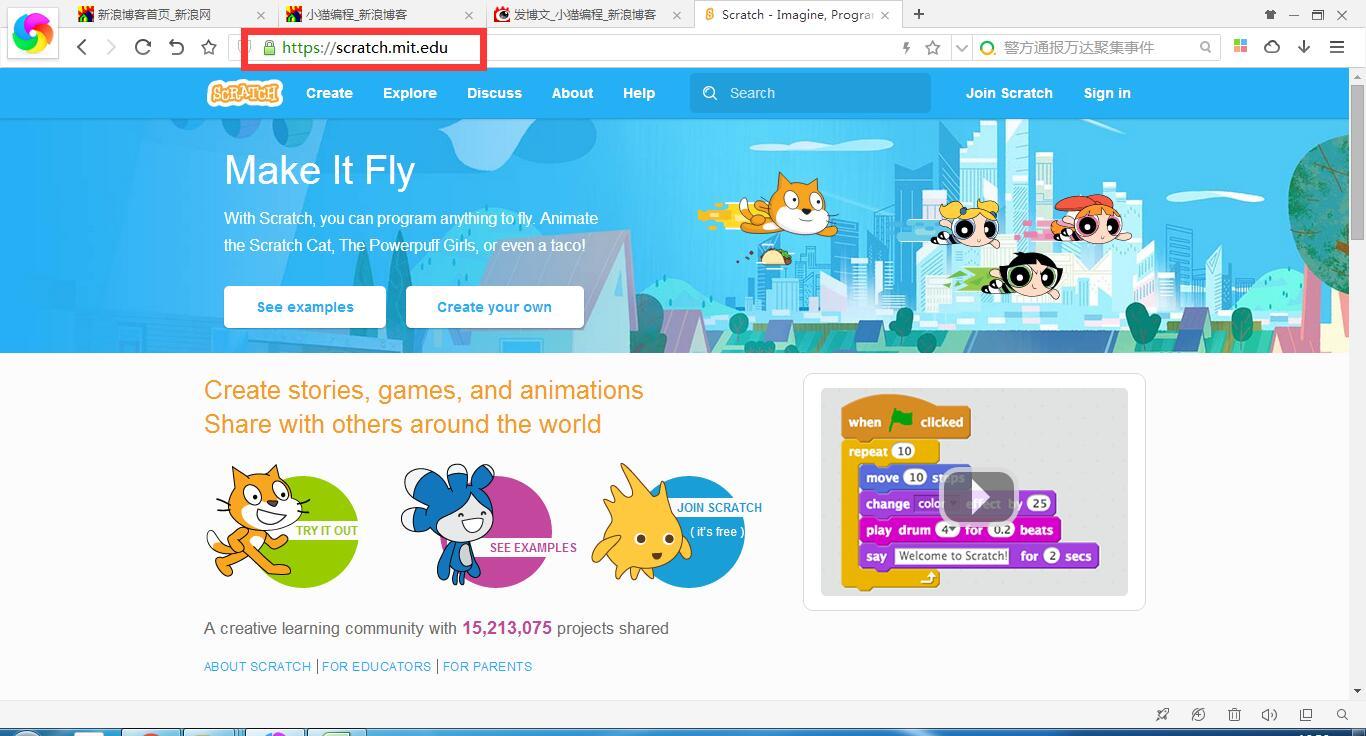Click the overlapping windows icon in status bar
Viewport: 1366px width, 736px height.
click(1306, 714)
